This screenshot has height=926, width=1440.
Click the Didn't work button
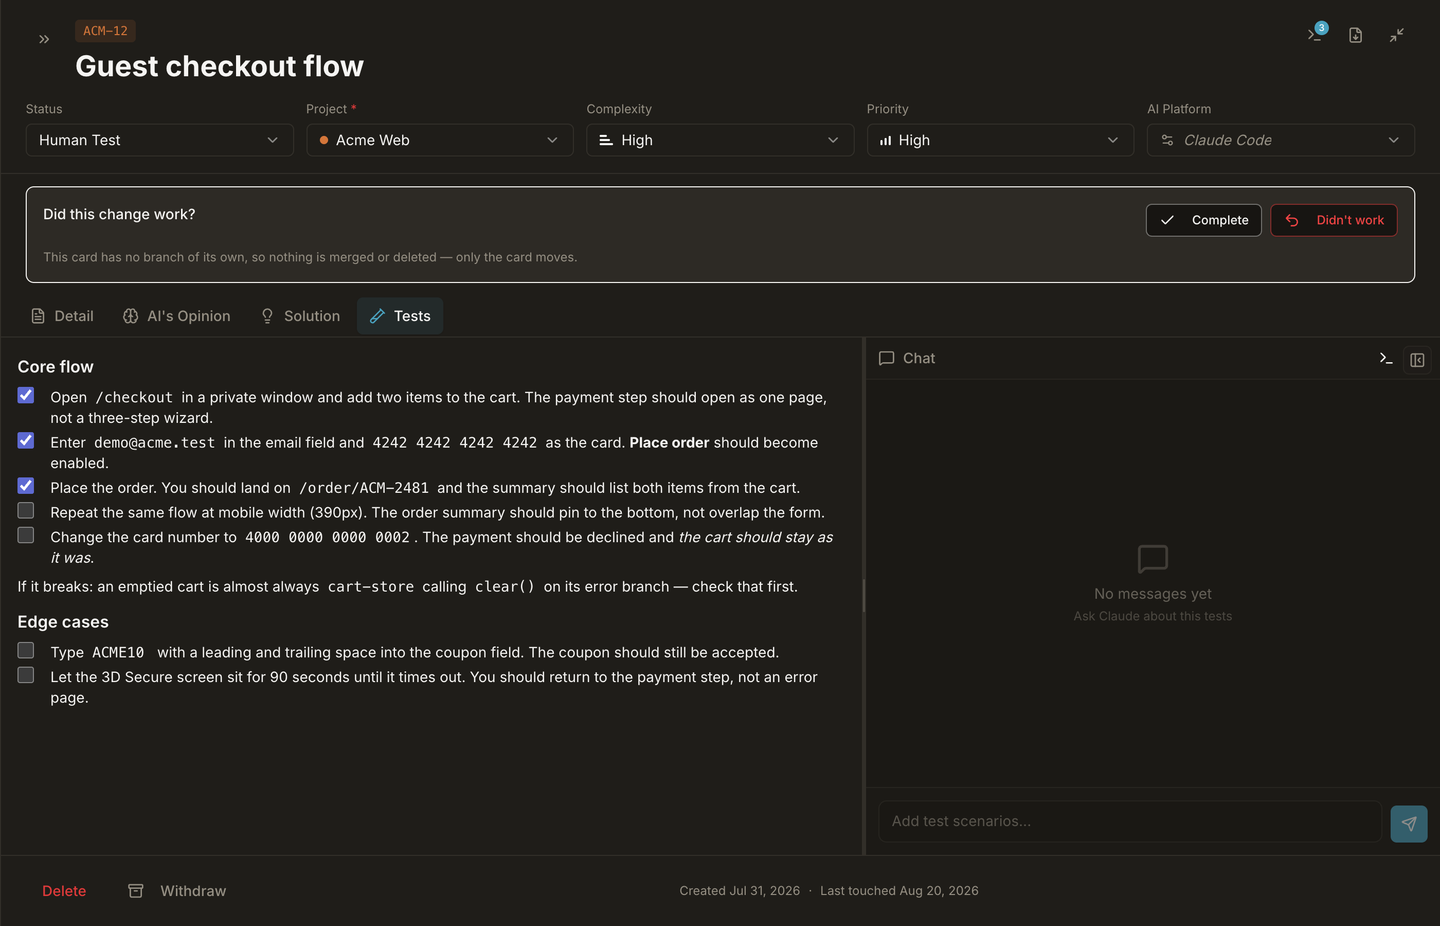(x=1334, y=220)
